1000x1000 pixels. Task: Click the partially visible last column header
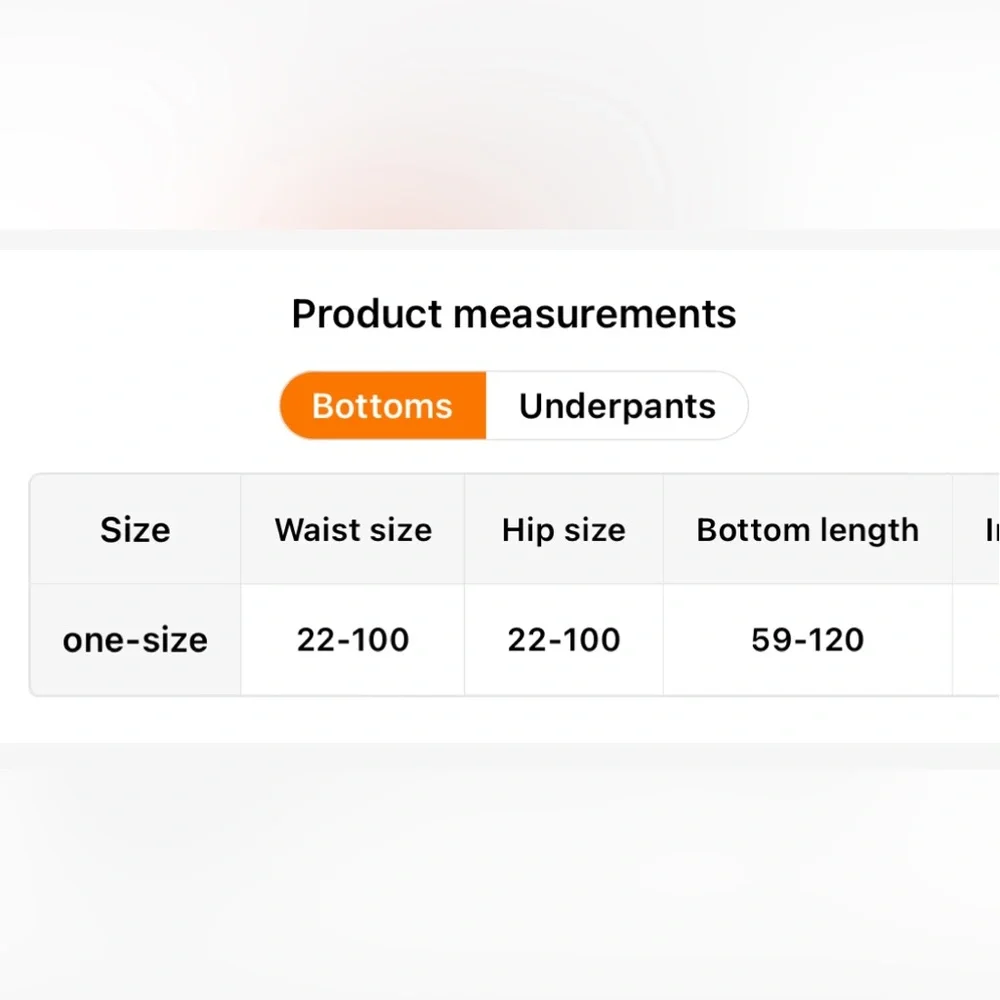[976, 529]
